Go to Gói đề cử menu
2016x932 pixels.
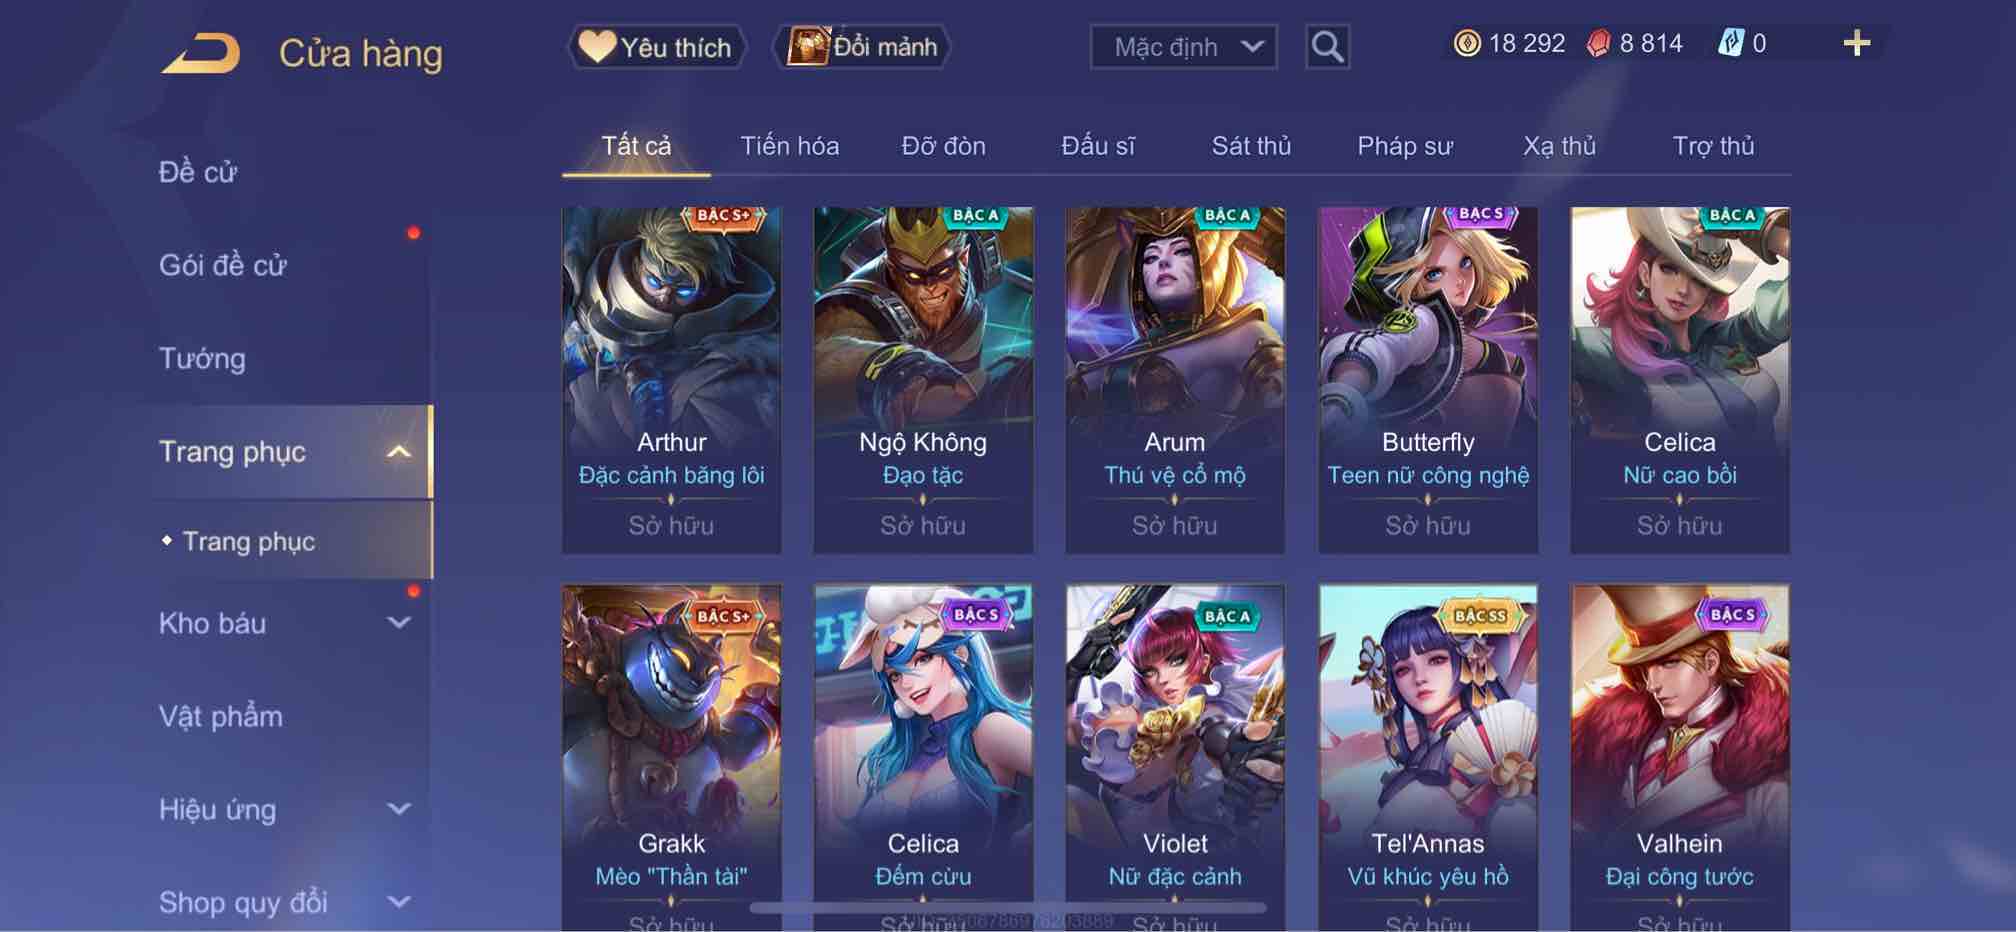pyautogui.click(x=223, y=265)
